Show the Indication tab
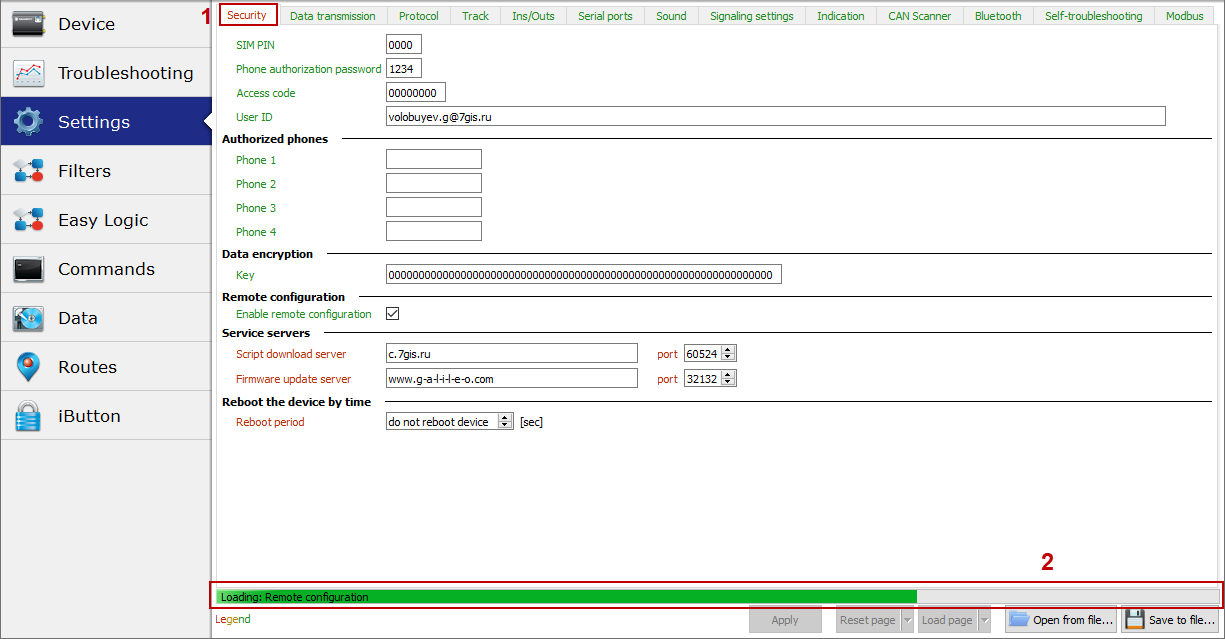 pyautogui.click(x=841, y=16)
